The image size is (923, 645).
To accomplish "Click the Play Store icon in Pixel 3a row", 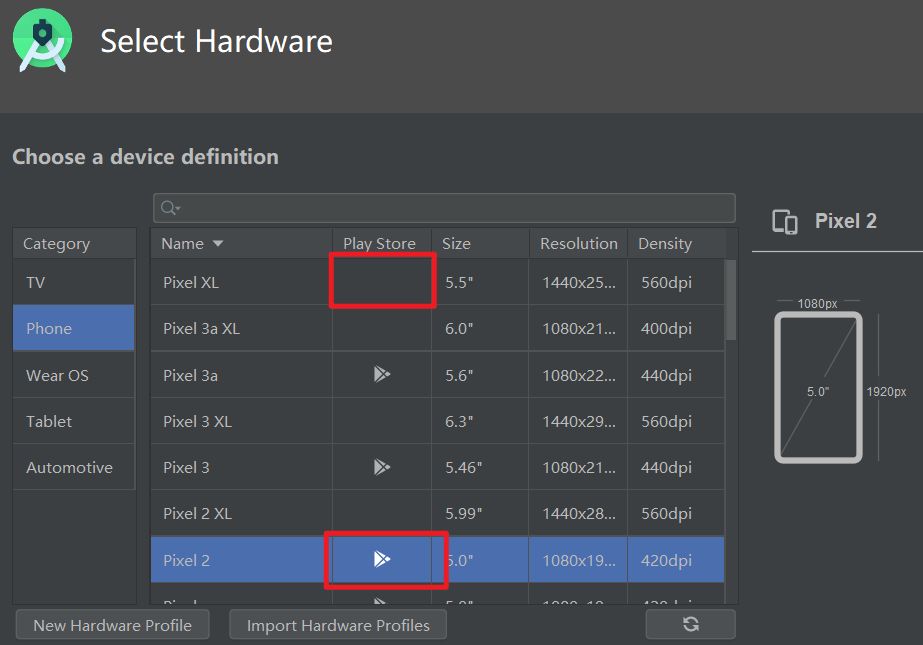I will click(x=382, y=374).
